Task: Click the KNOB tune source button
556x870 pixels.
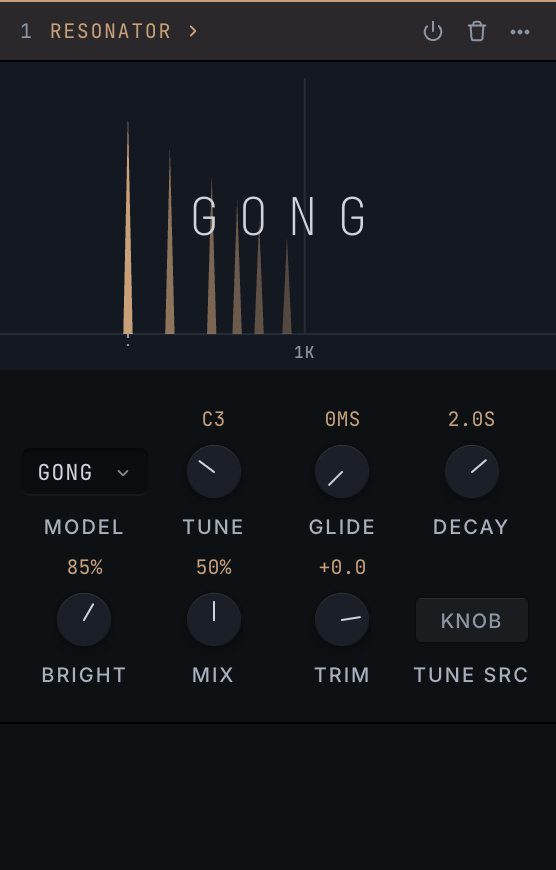Action: [472, 620]
